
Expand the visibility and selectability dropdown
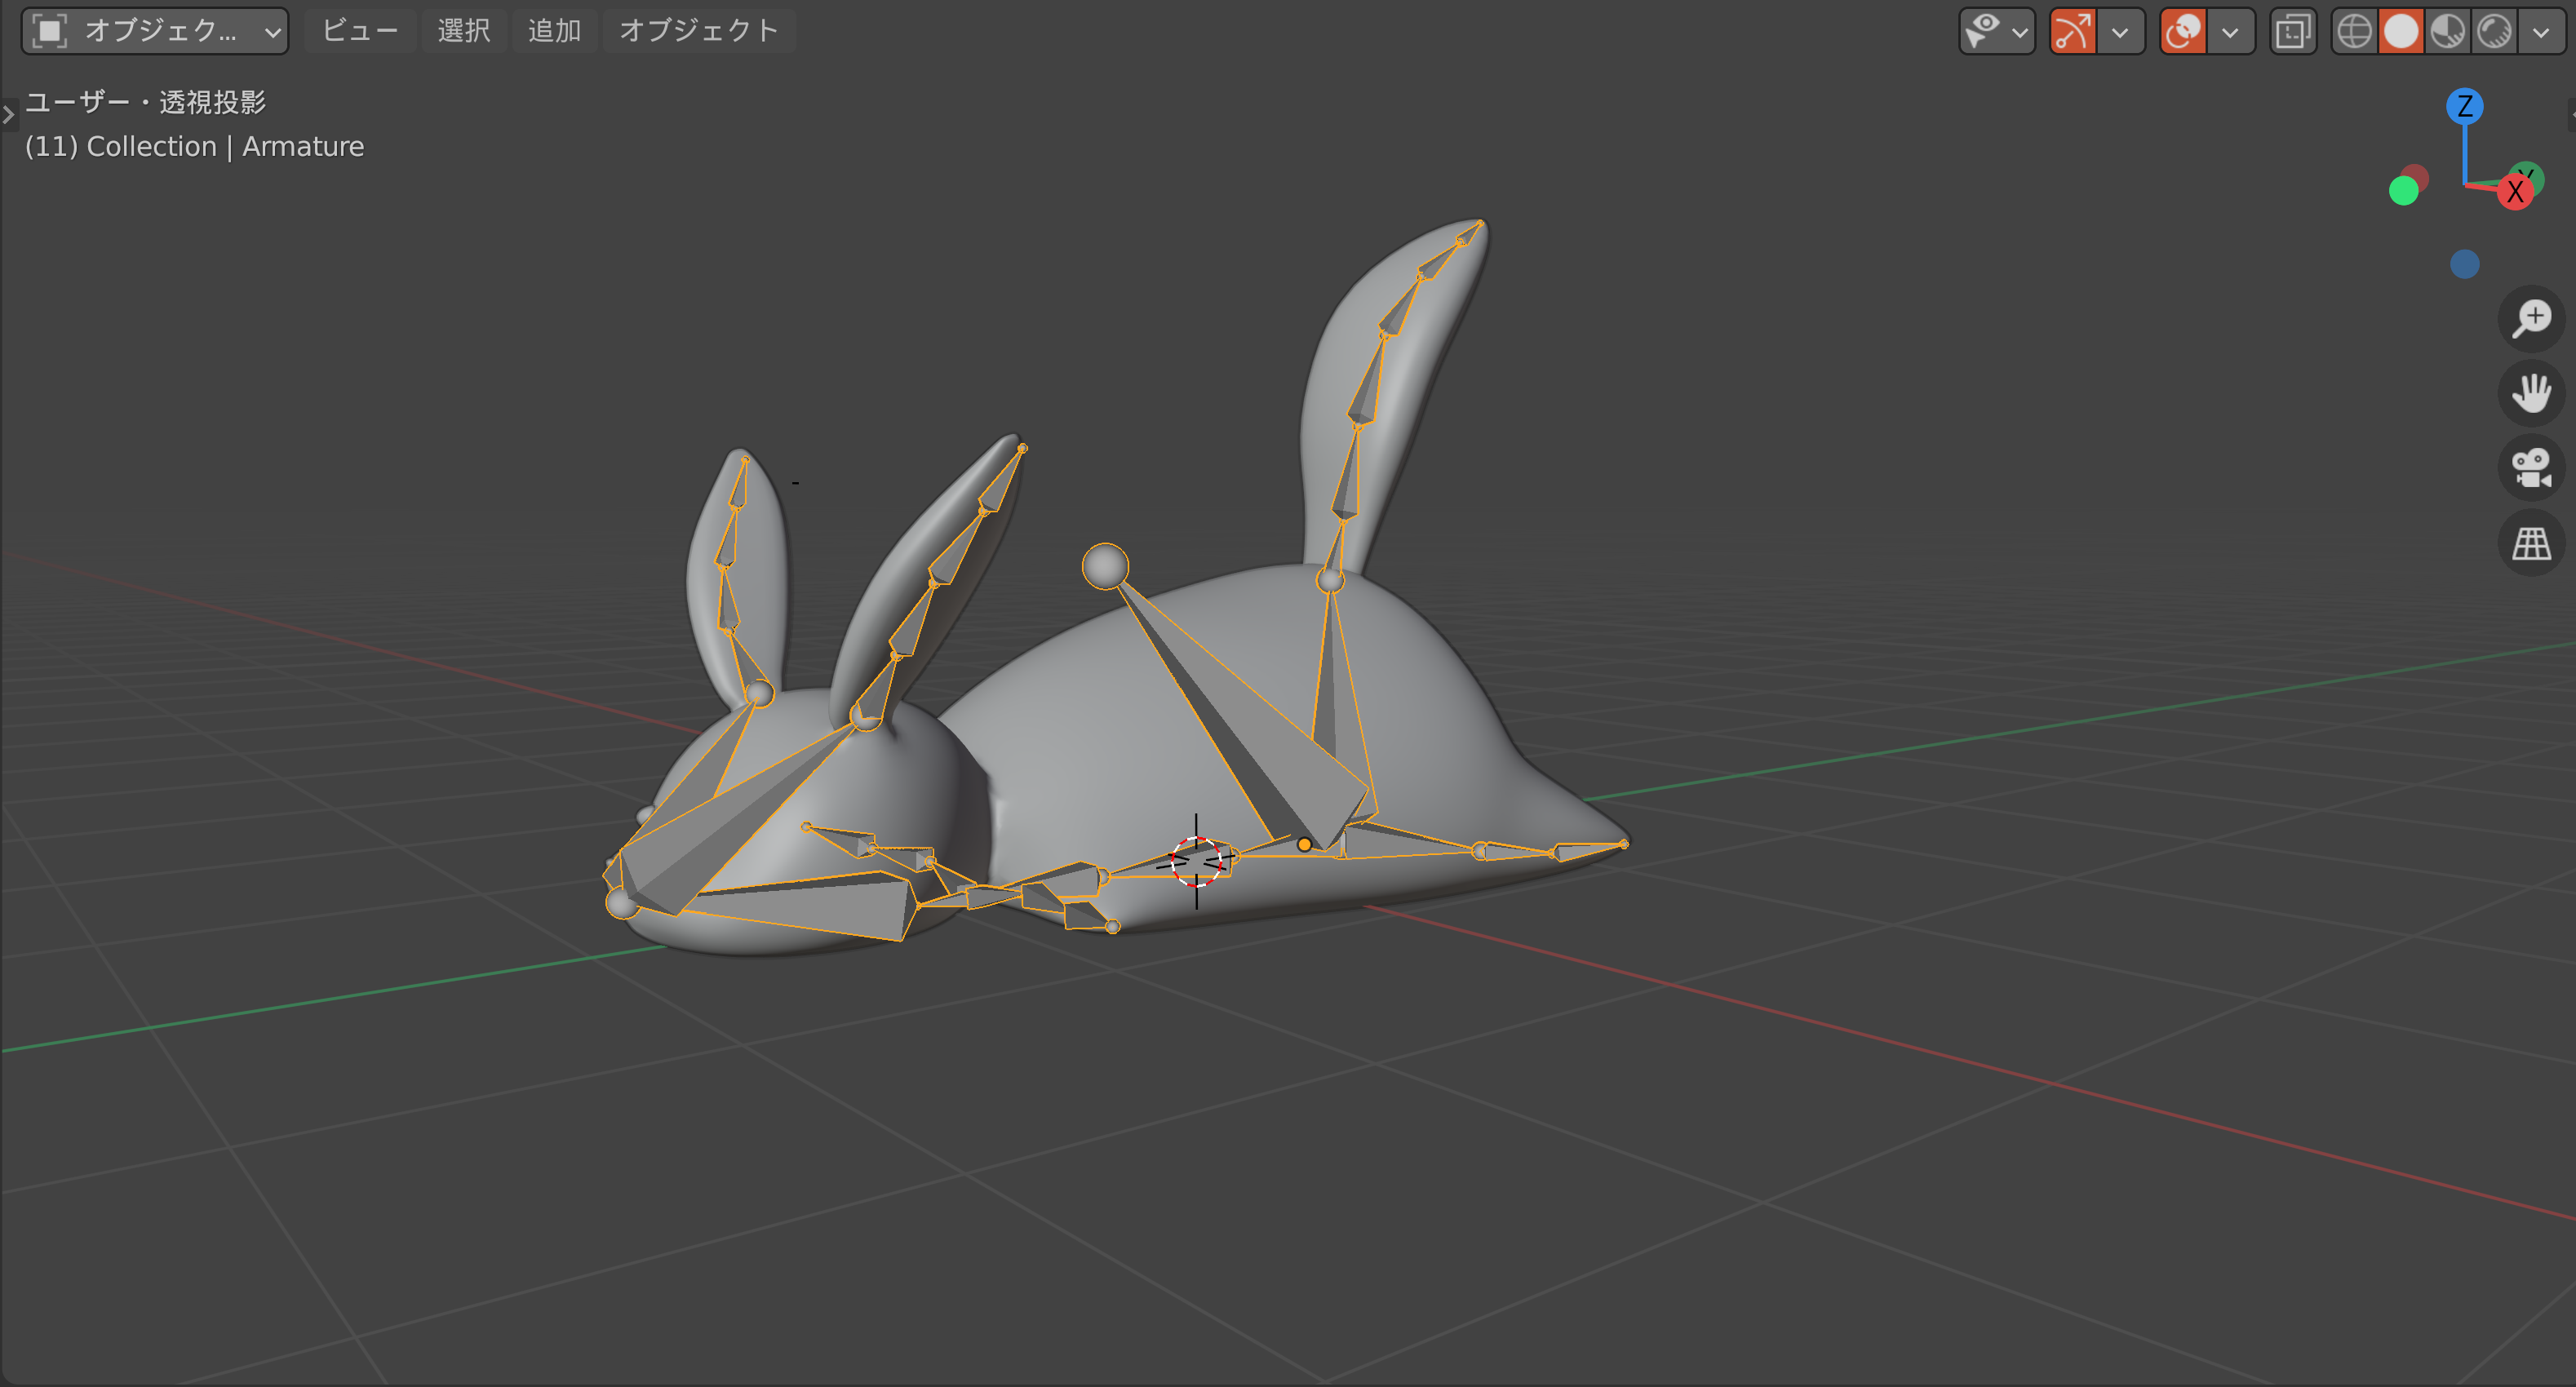[x=2020, y=32]
